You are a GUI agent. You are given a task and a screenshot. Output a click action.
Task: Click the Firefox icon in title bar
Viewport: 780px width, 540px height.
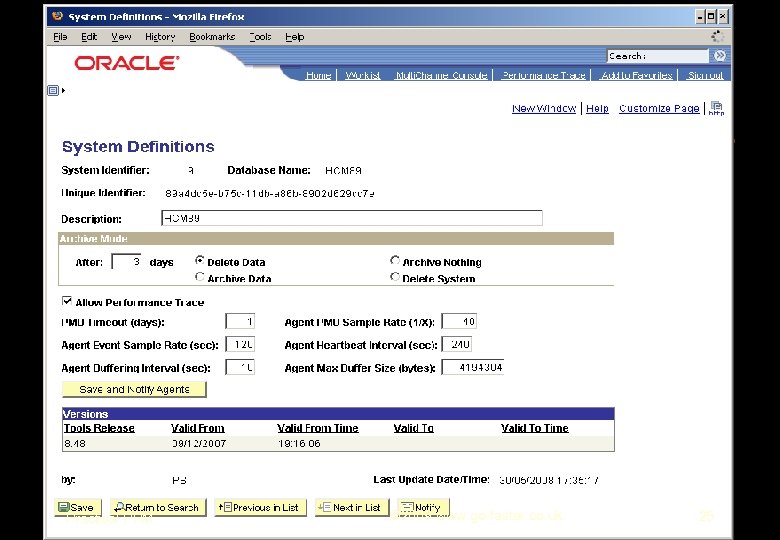click(58, 16)
